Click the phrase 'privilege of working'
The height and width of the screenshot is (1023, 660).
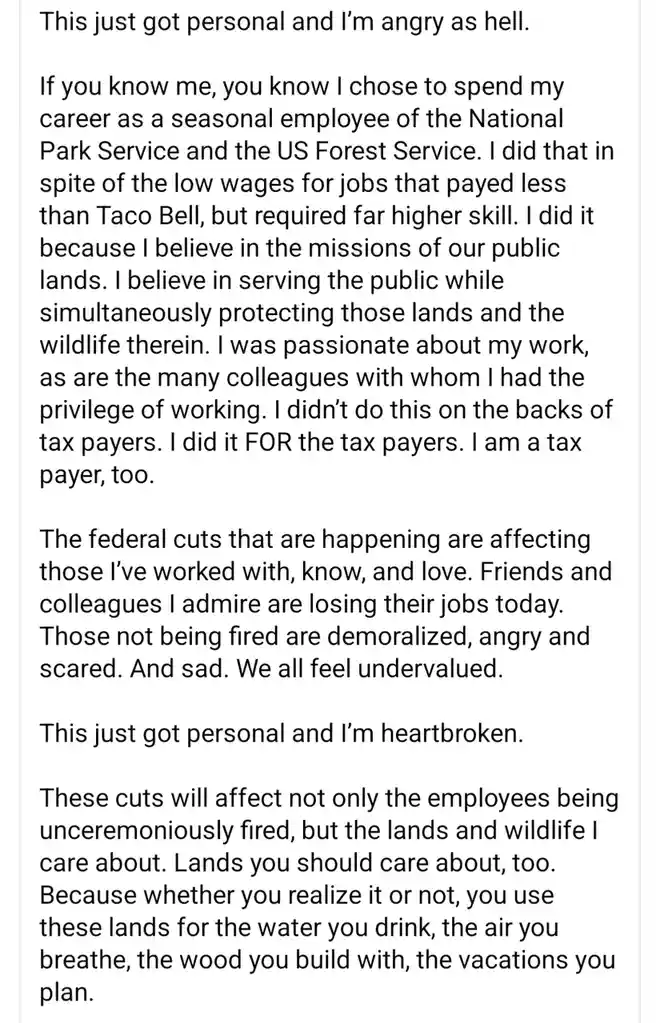149,410
